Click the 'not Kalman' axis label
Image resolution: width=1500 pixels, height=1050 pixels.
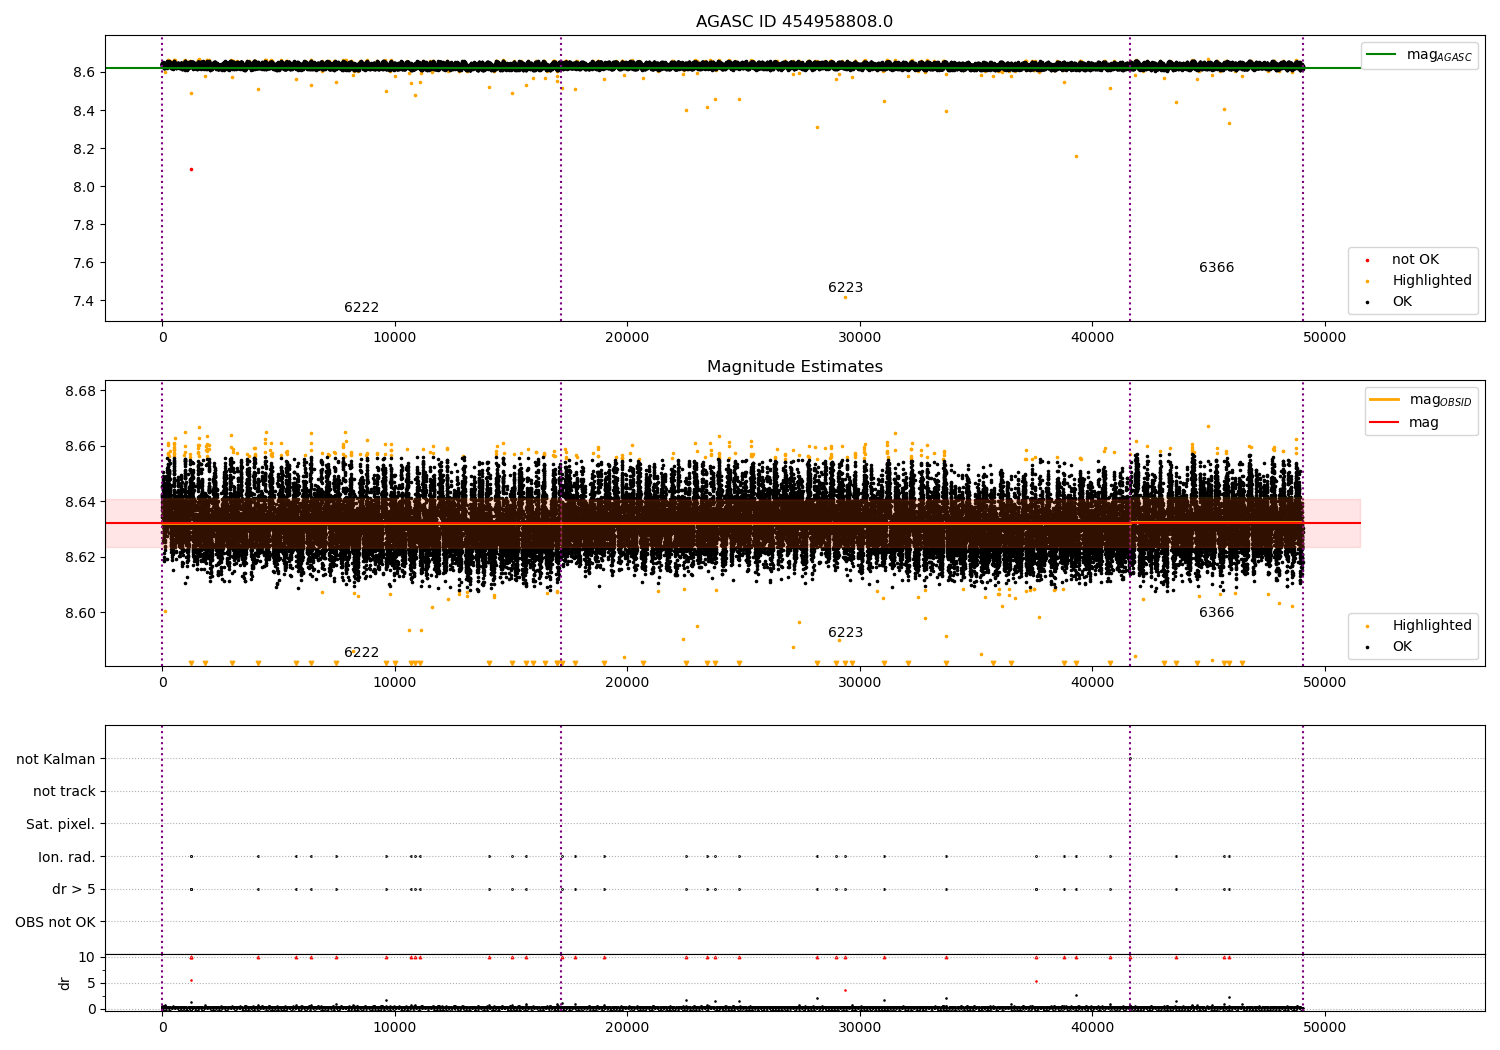[x=56, y=759]
